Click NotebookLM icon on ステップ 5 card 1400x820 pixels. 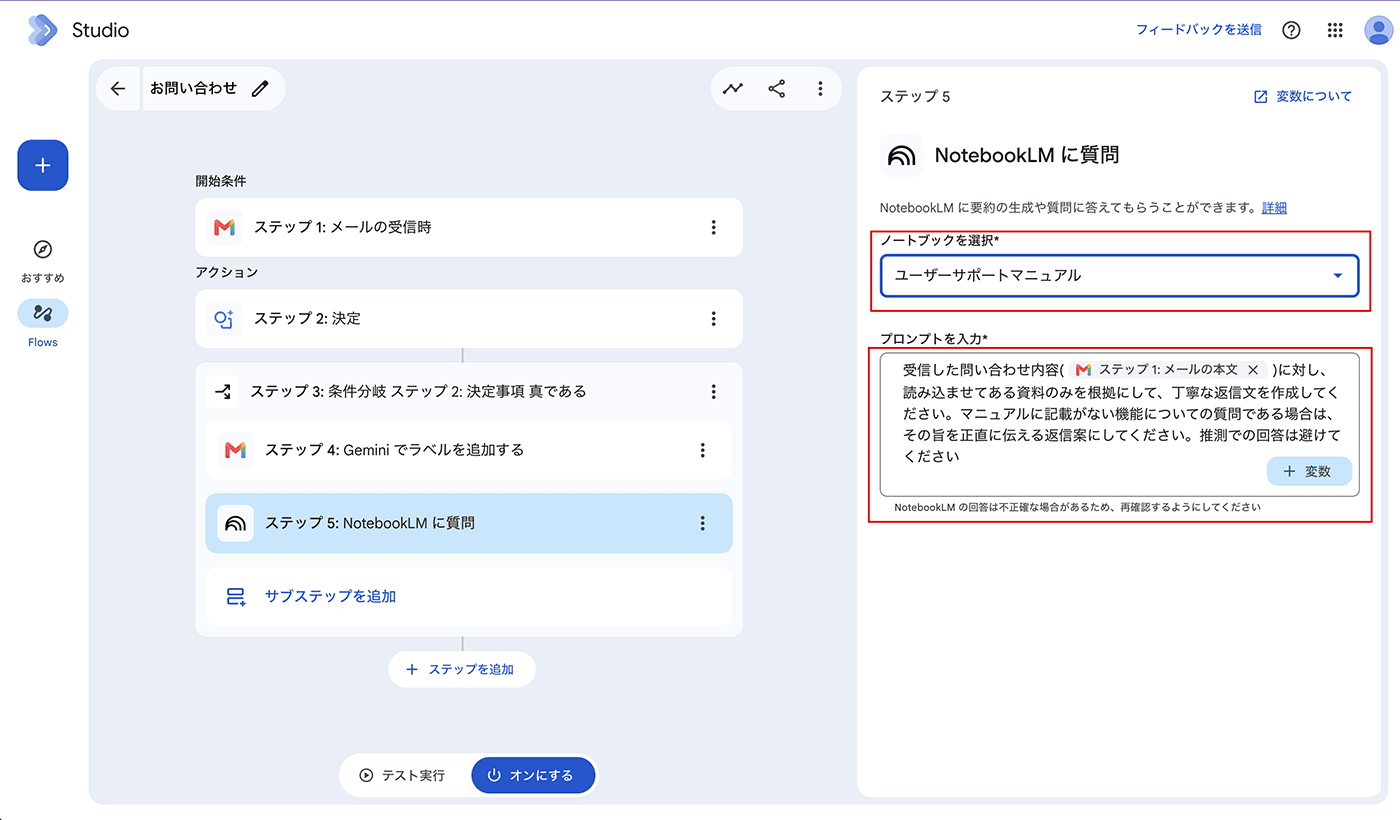pyautogui.click(x=235, y=523)
